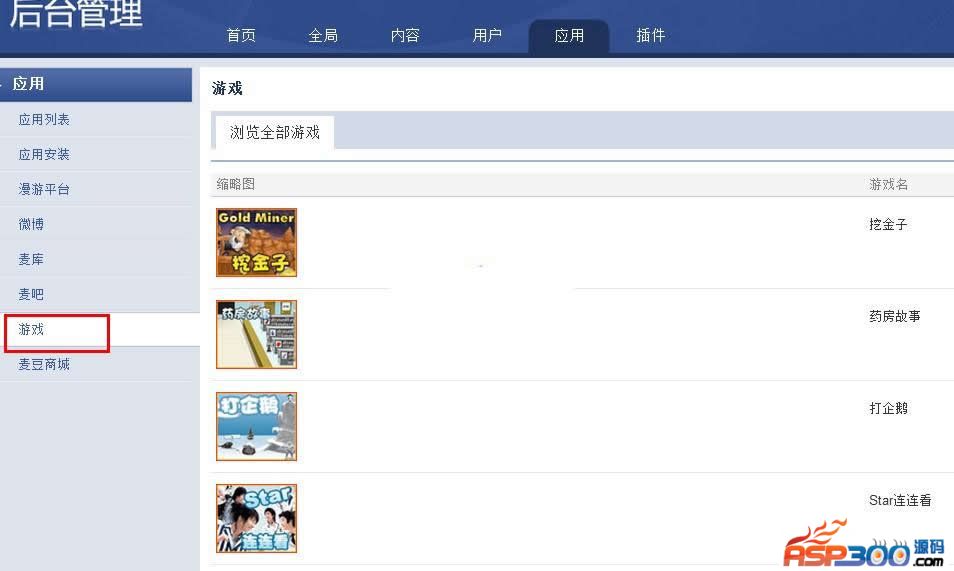
Task: Click the active 应用 top tab
Action: (x=569, y=37)
